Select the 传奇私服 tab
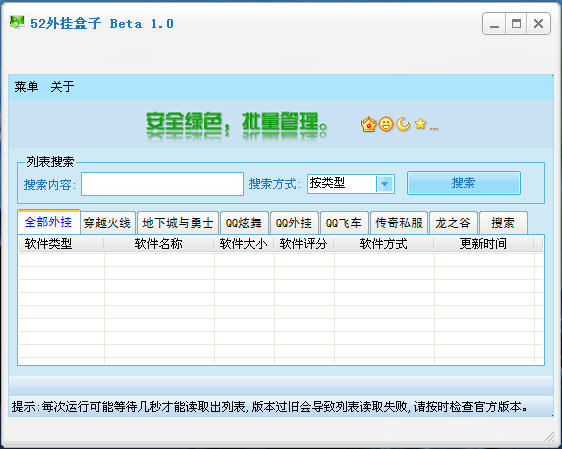 tap(399, 223)
